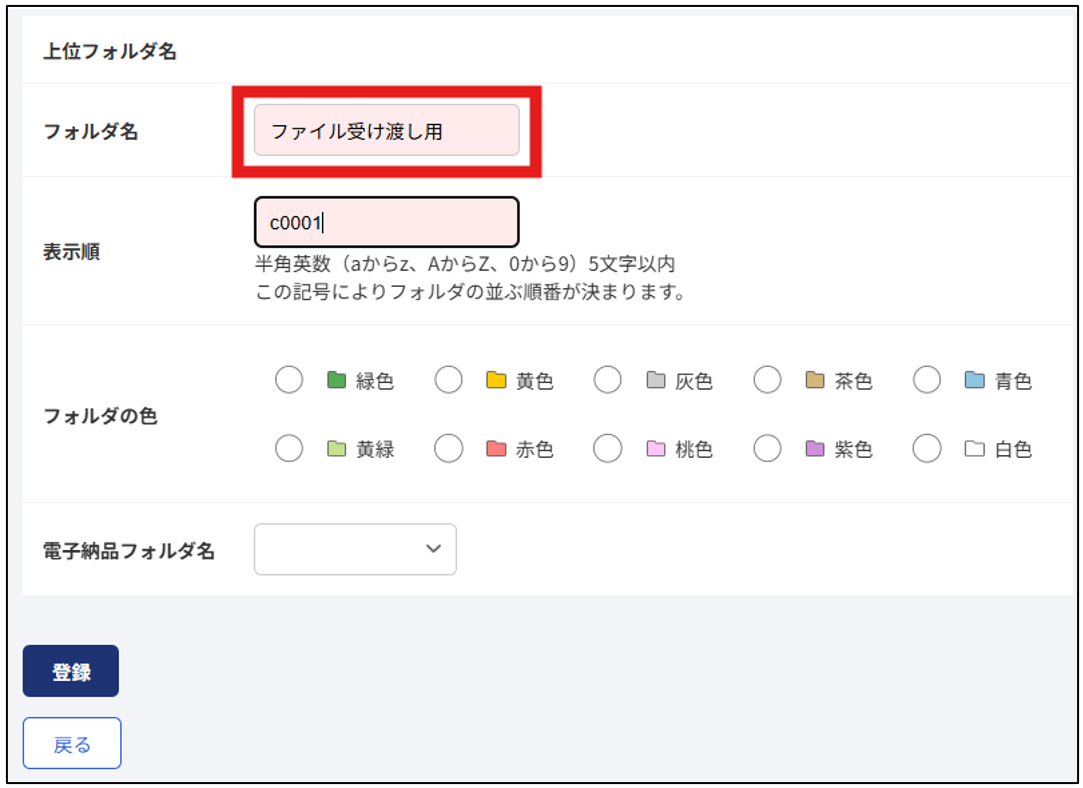Pick the 白色 folder color radio

click(927, 448)
